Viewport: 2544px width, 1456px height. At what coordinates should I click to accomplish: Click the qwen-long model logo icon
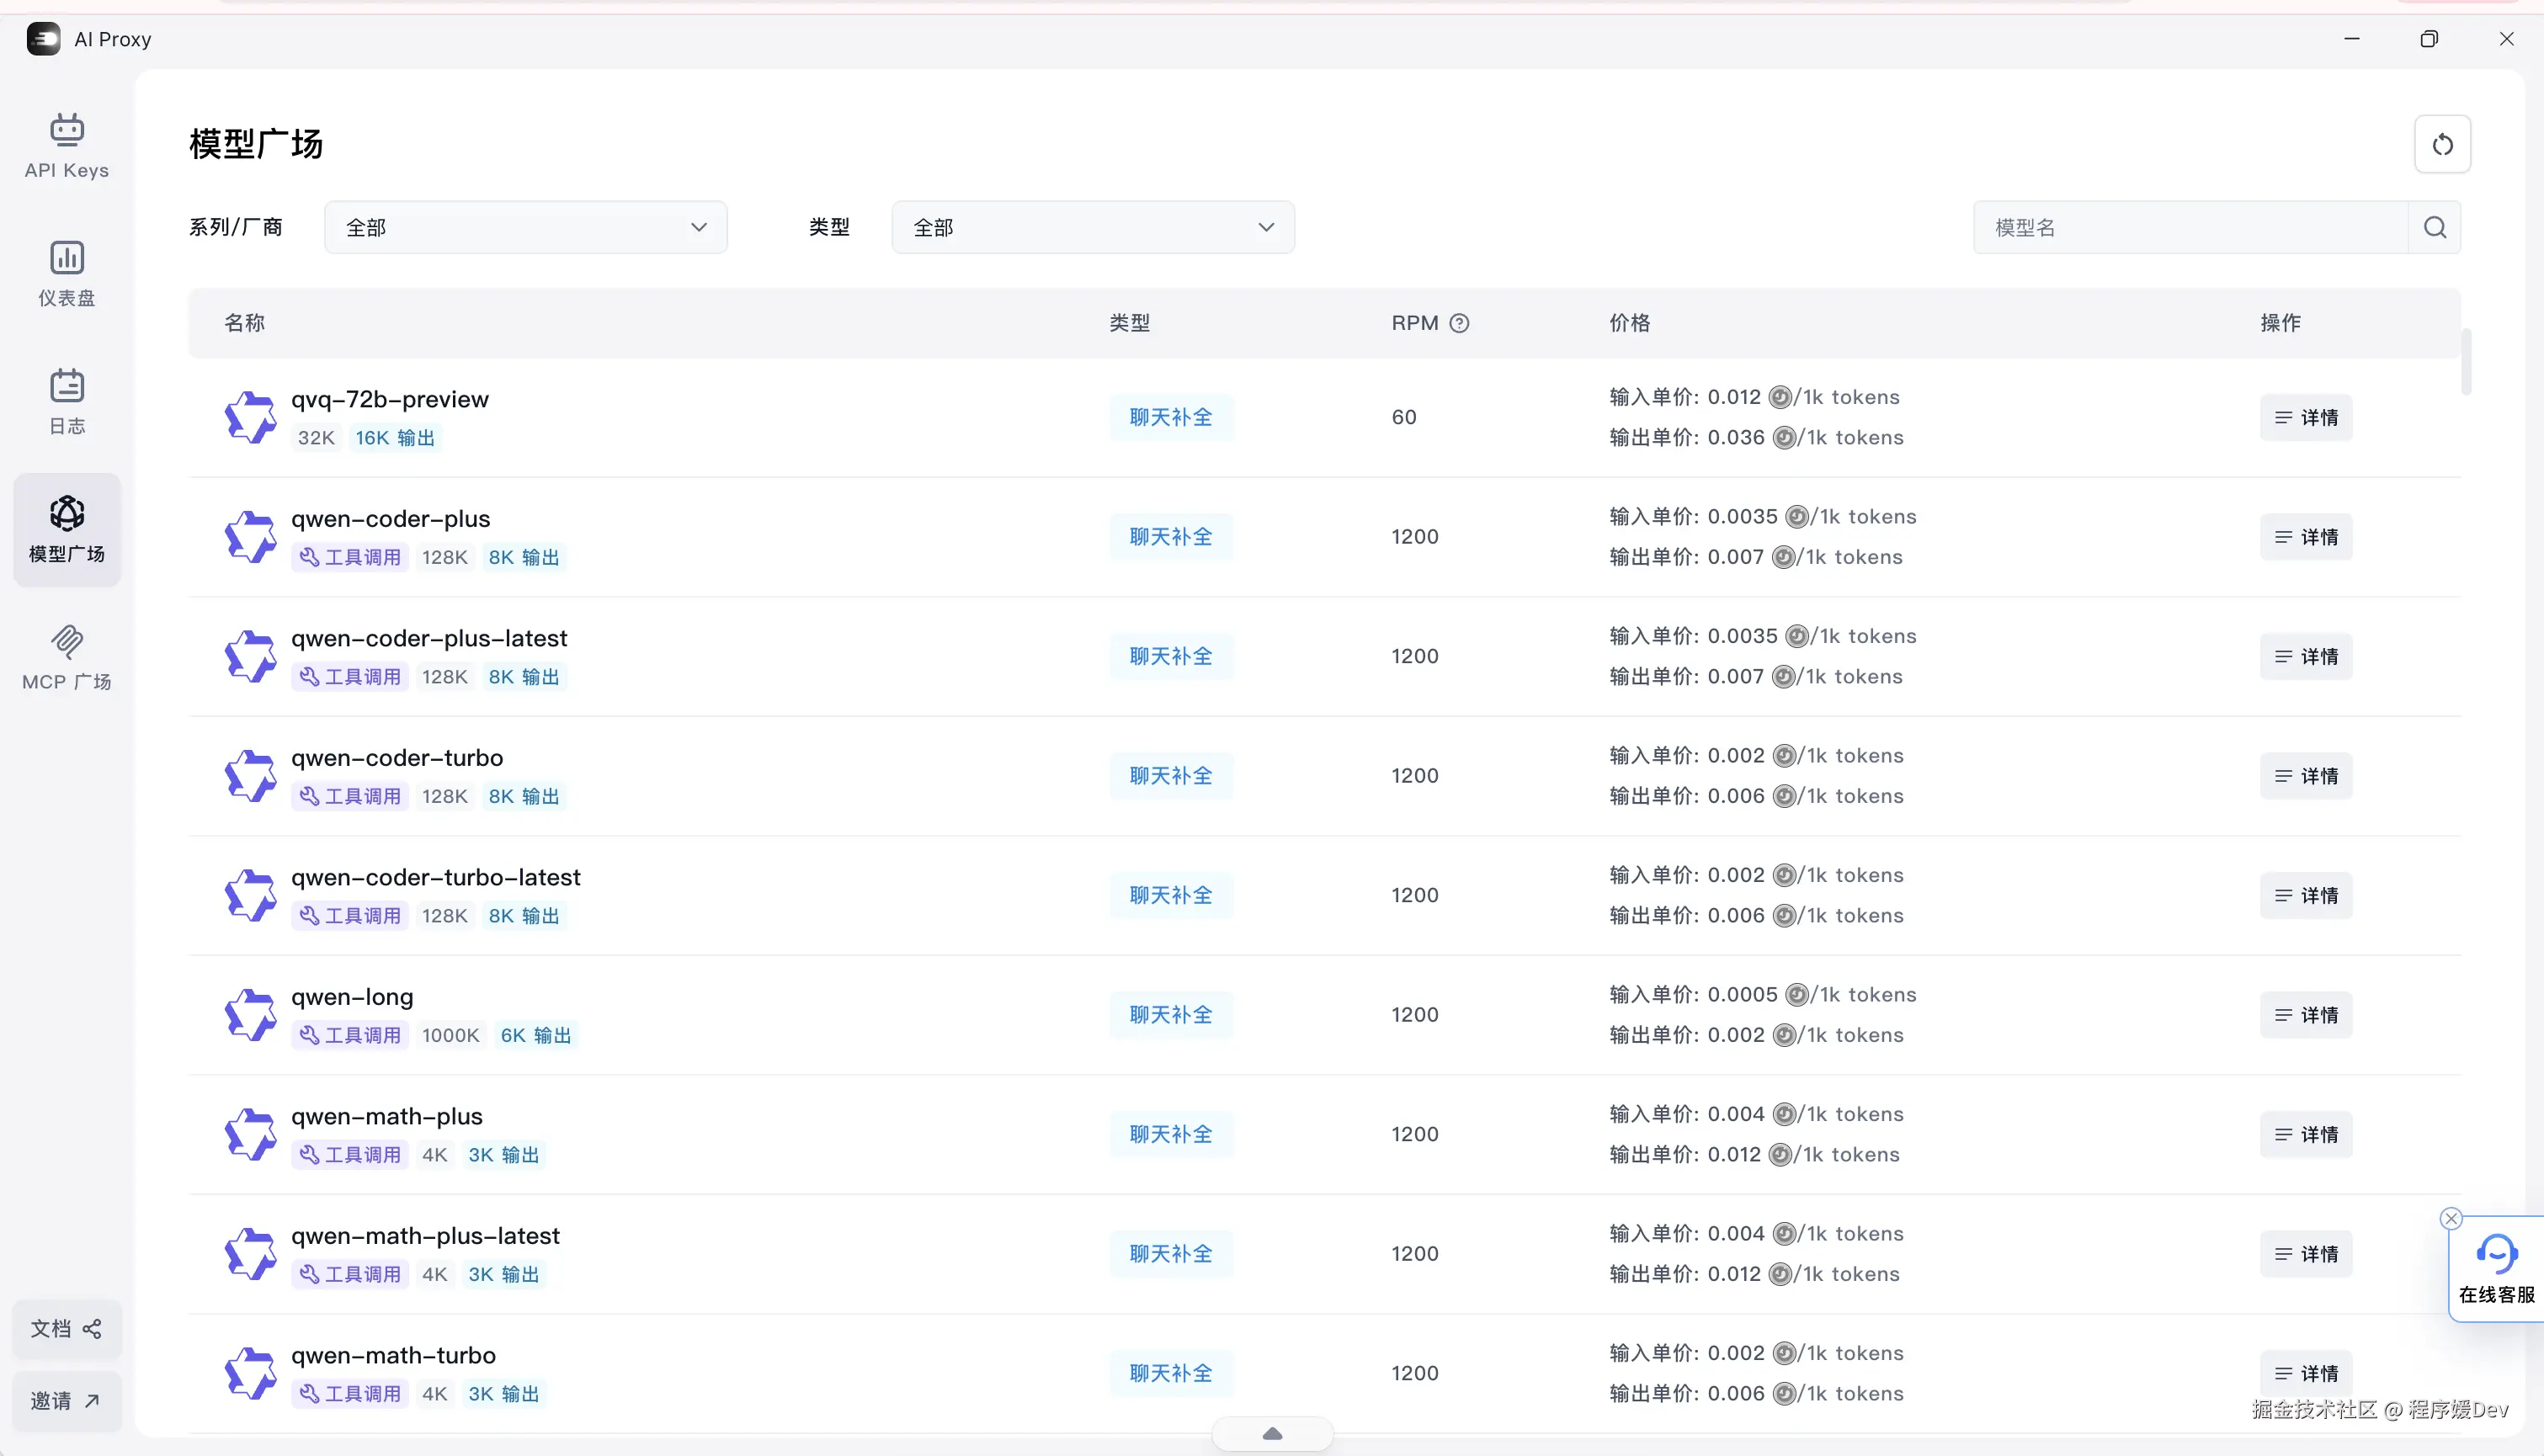point(250,1015)
